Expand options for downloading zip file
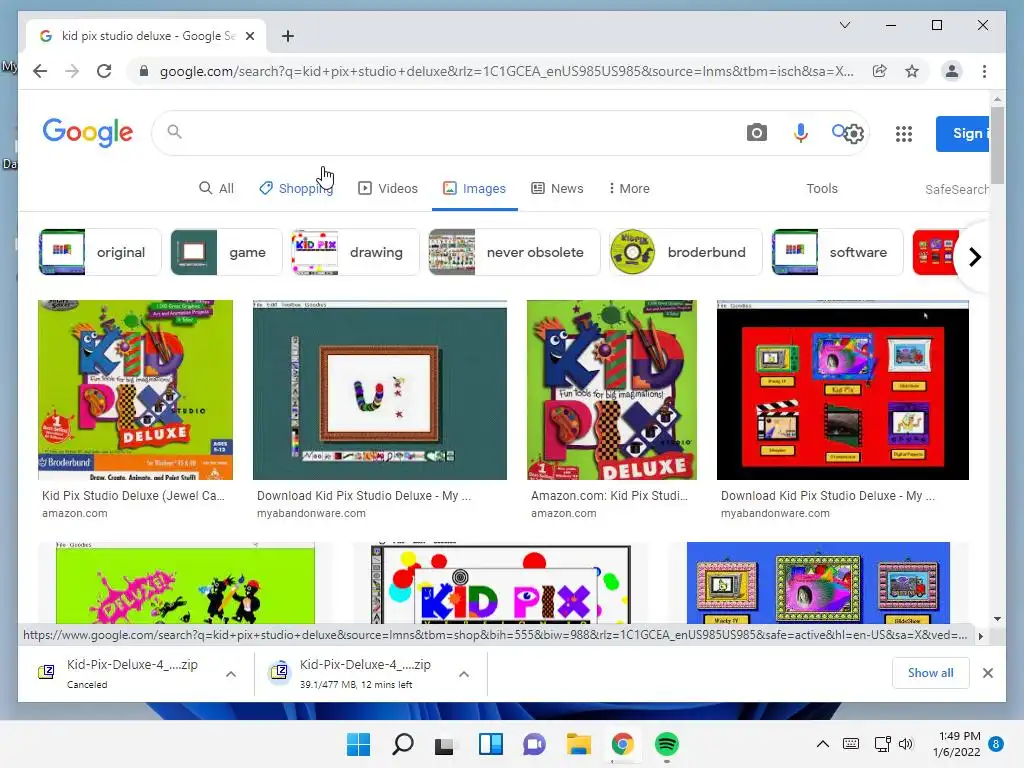 464,674
